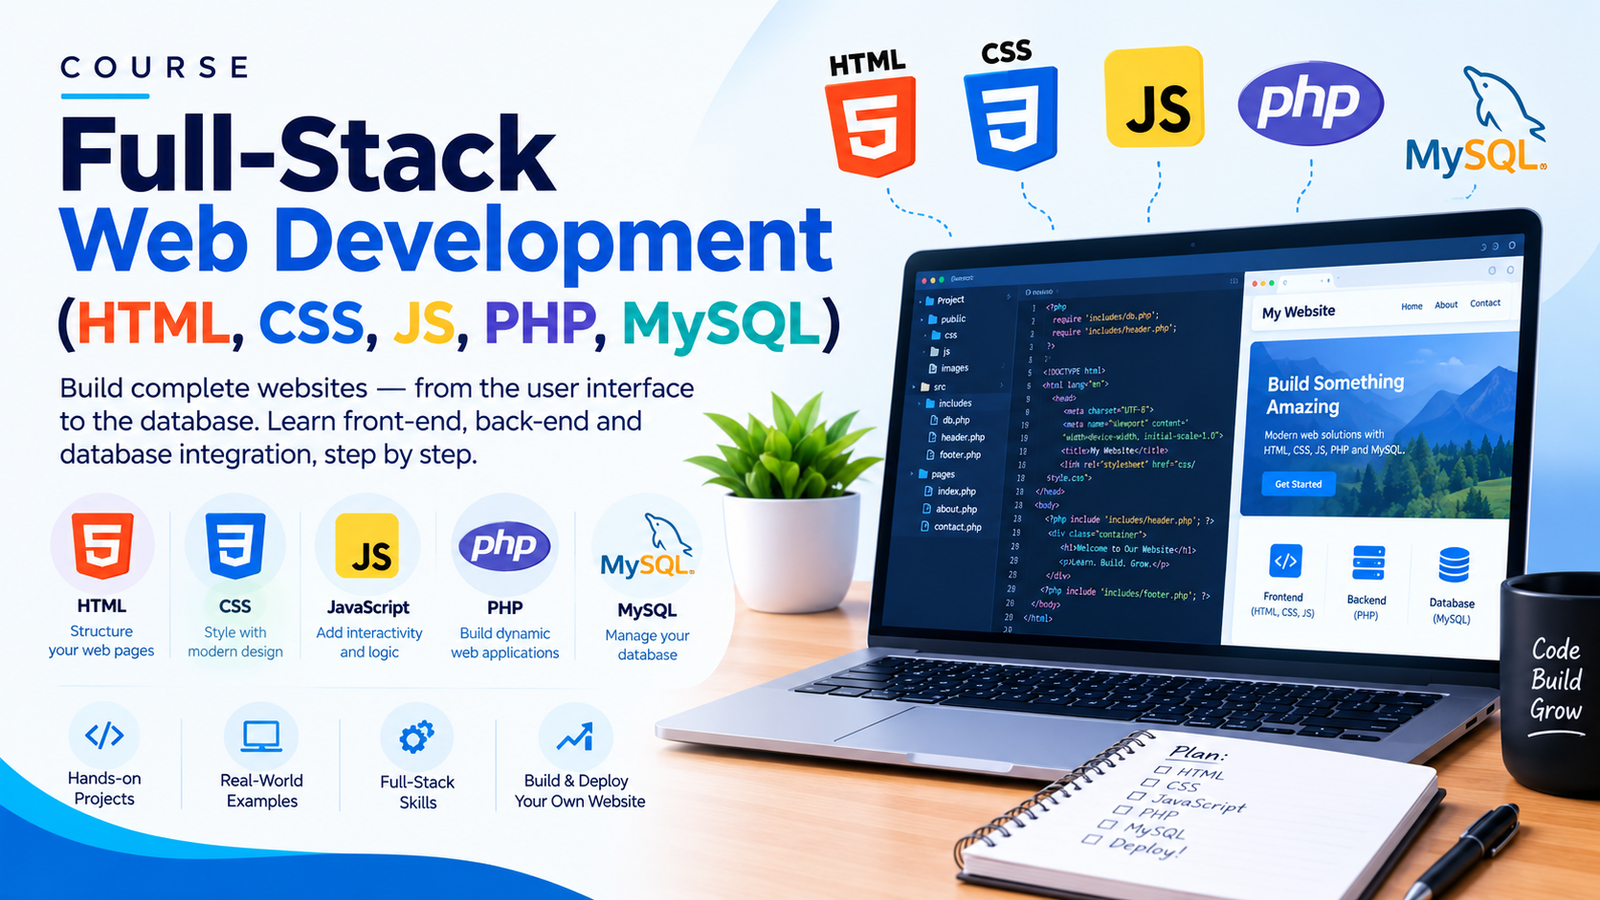The width and height of the screenshot is (1600, 900).
Task: Open contact.php in the file tree
Action: click(951, 527)
